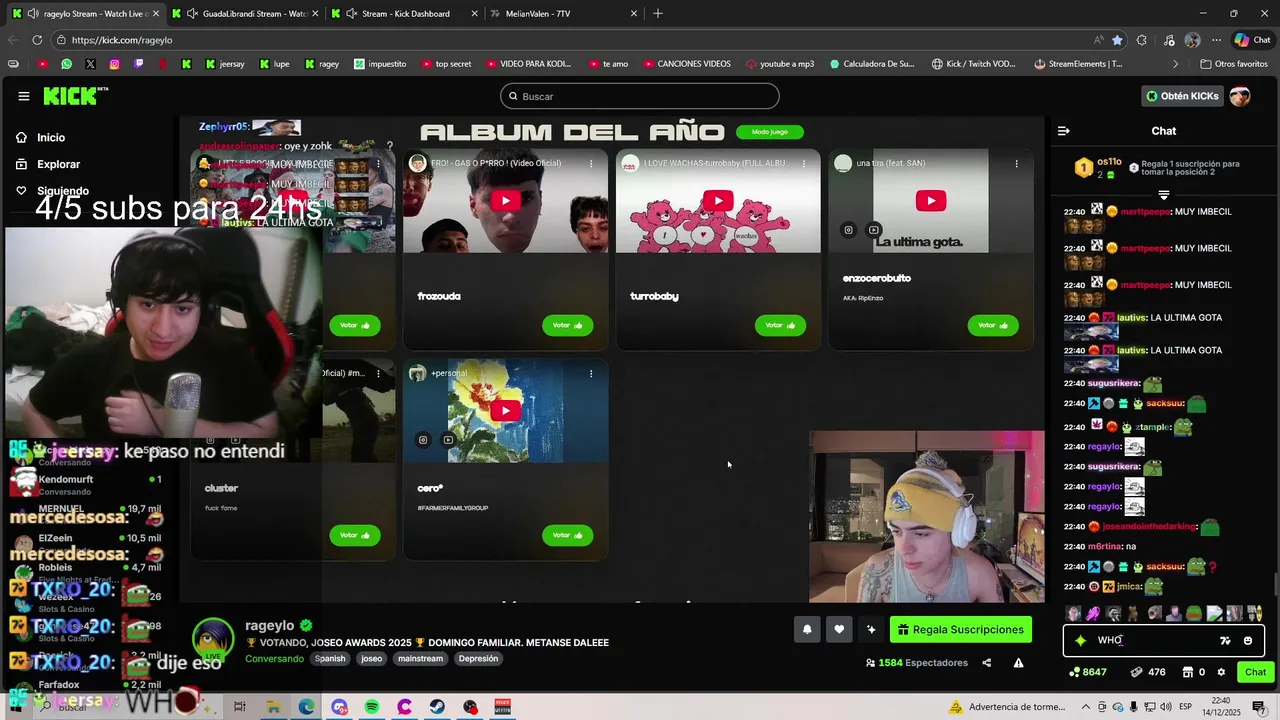This screenshot has width=1280, height=720.
Task: Click Instagram icon on enzocerobulto card
Action: click(848, 230)
